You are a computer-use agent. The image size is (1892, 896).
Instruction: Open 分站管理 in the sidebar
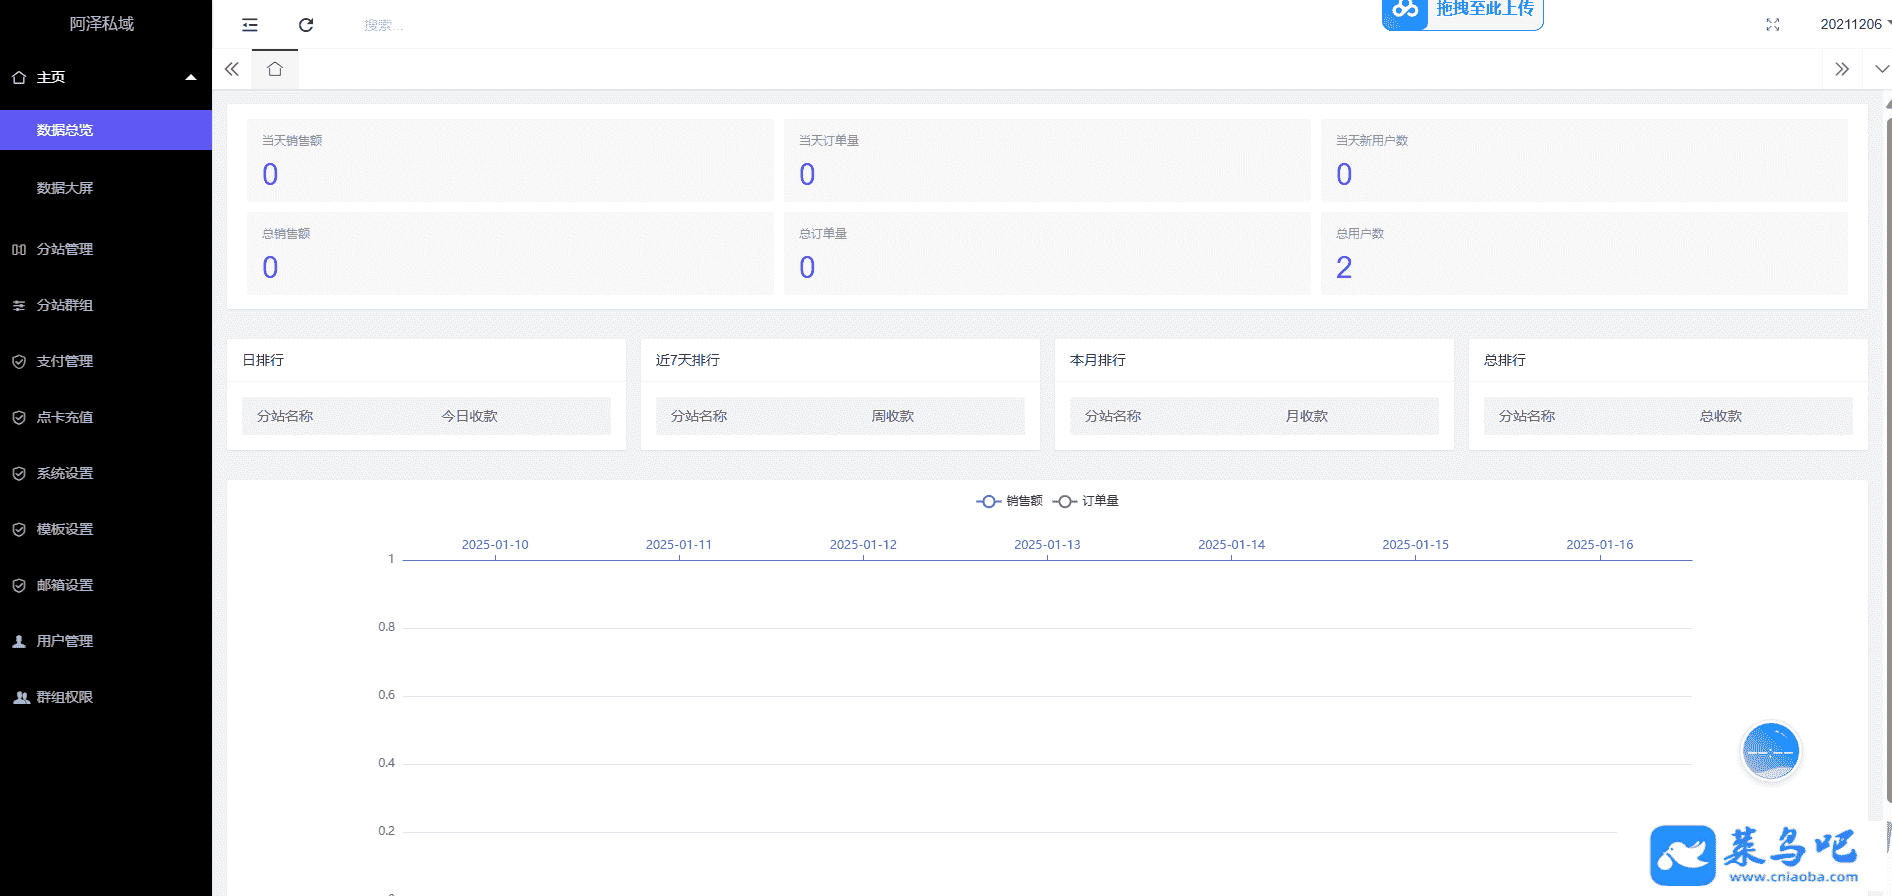pos(65,249)
